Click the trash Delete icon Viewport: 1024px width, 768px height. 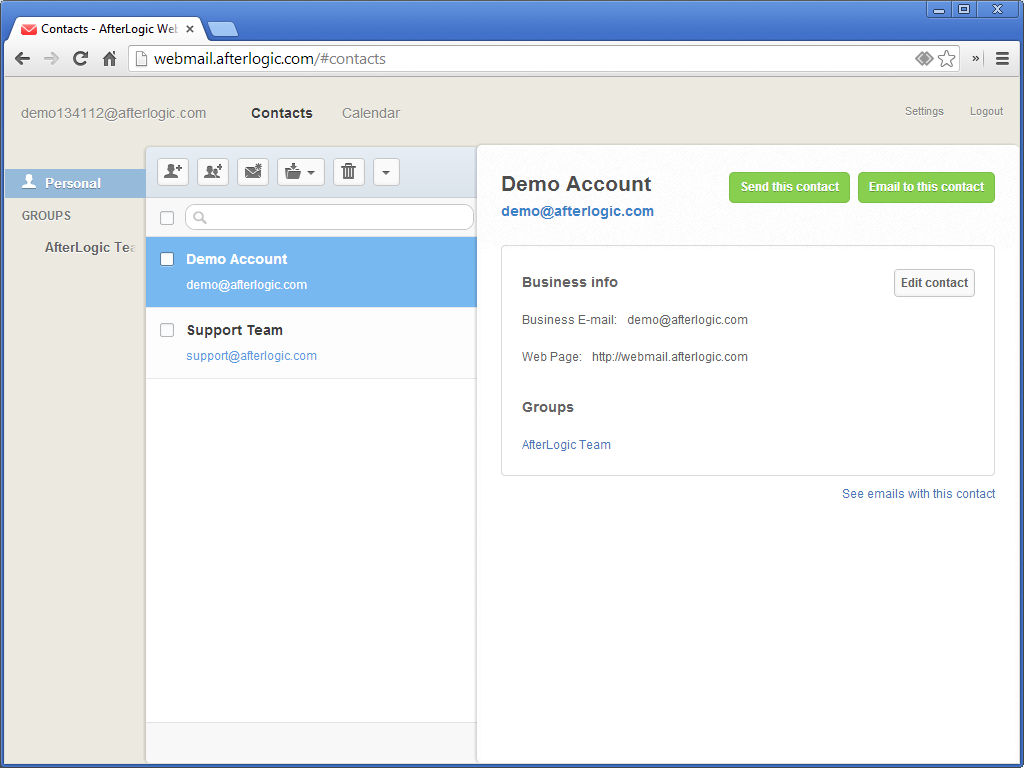349,172
